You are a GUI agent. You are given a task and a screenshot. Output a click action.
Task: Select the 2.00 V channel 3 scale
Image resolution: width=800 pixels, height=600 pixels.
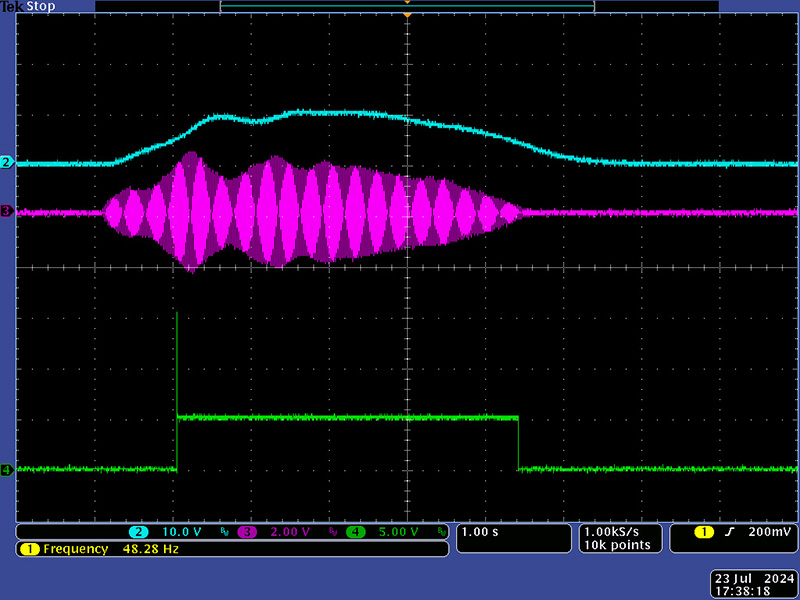(x=290, y=532)
